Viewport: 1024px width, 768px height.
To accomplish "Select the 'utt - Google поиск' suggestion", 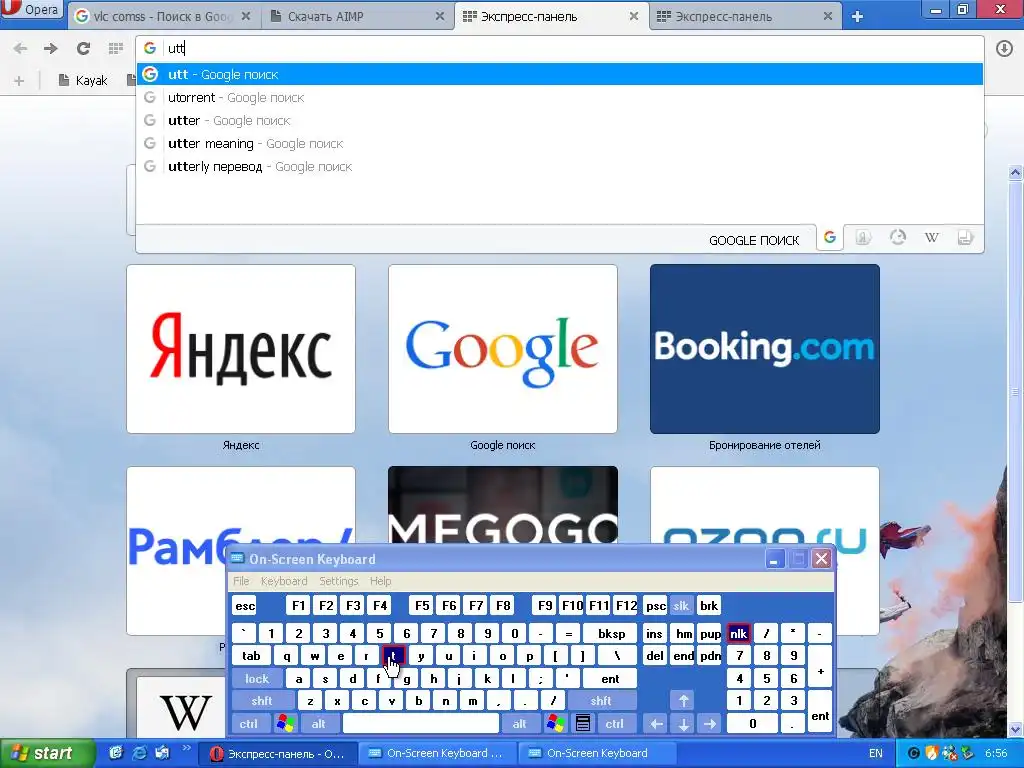I will (560, 74).
